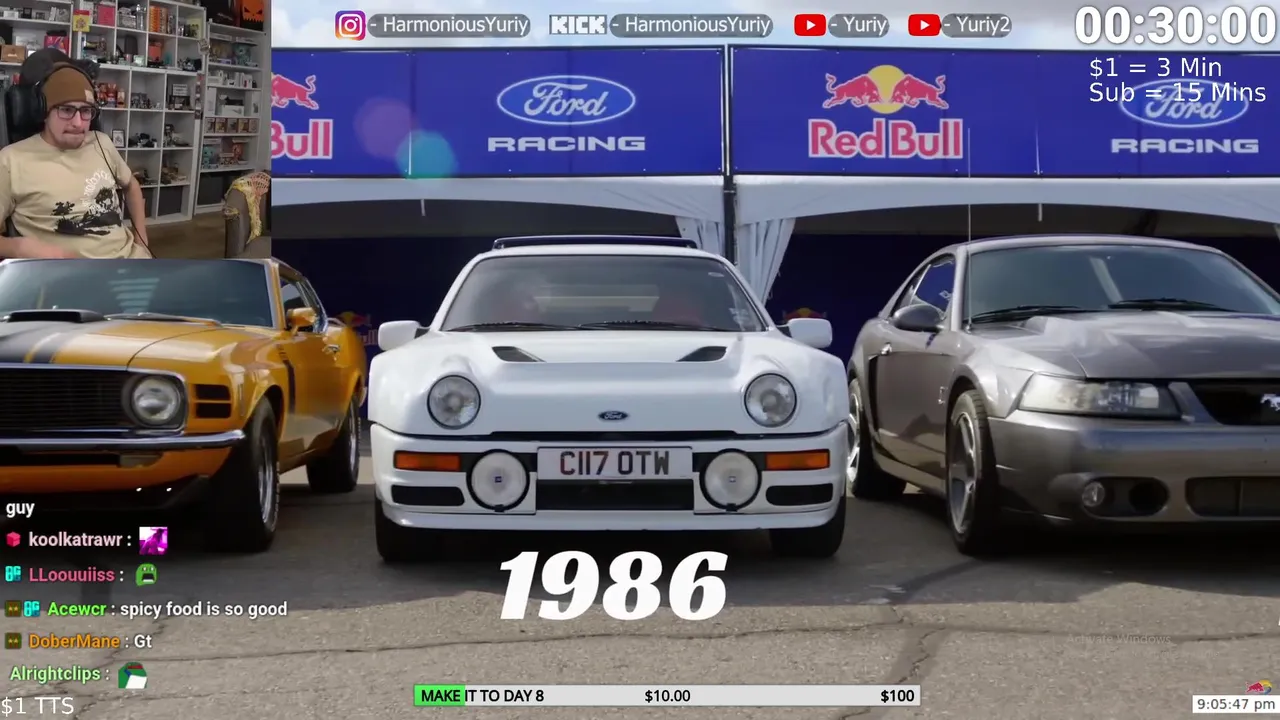Click koolkatrawr's red chat badge
Image resolution: width=1280 pixels, height=720 pixels.
[x=13, y=540]
